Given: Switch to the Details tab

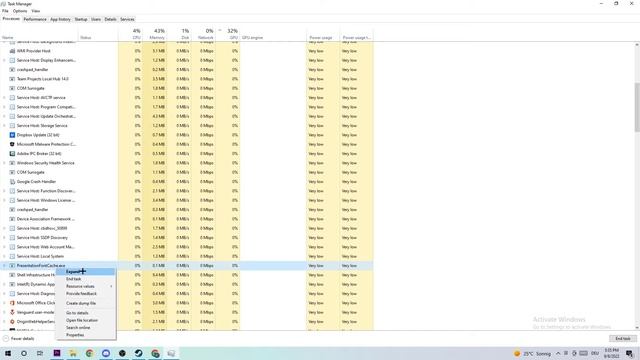Looking at the screenshot, I should coord(110,19).
